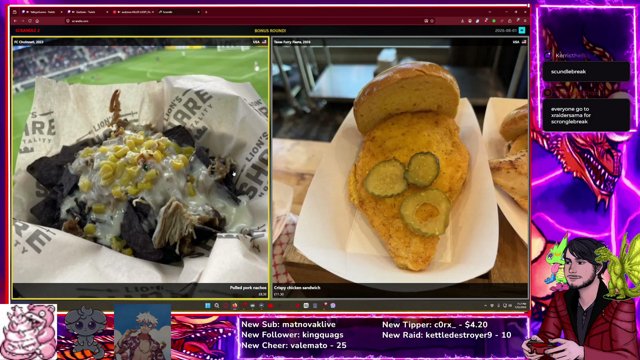Viewport: 640px width, 360px height.
Task: Click the 'Crispy chicken sandwich' caption
Action: point(297,288)
